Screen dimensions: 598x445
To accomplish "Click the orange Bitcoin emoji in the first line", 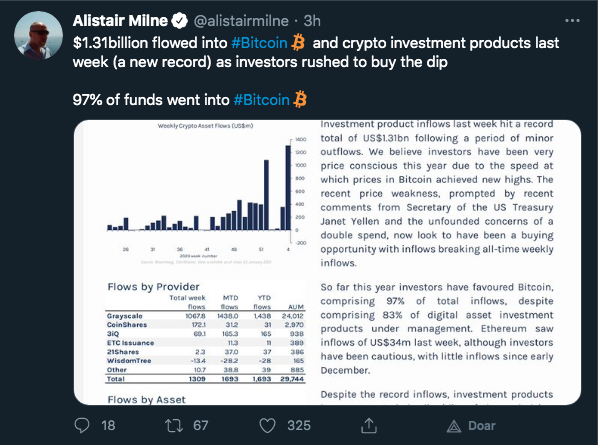I will tap(298, 42).
